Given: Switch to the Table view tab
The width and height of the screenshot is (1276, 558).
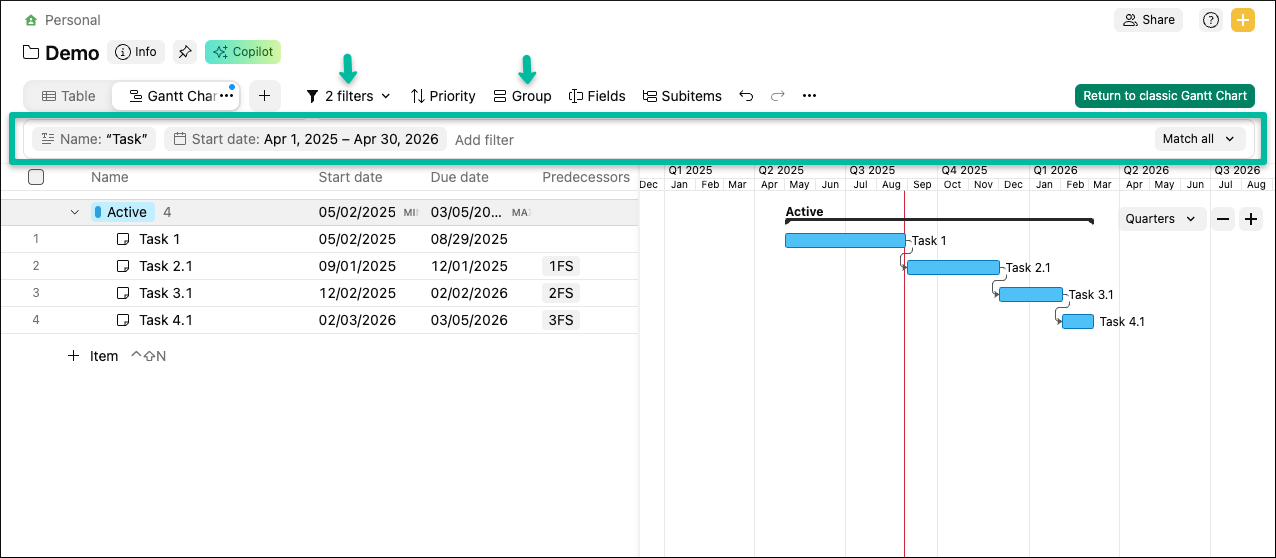Looking at the screenshot, I should 69,96.
